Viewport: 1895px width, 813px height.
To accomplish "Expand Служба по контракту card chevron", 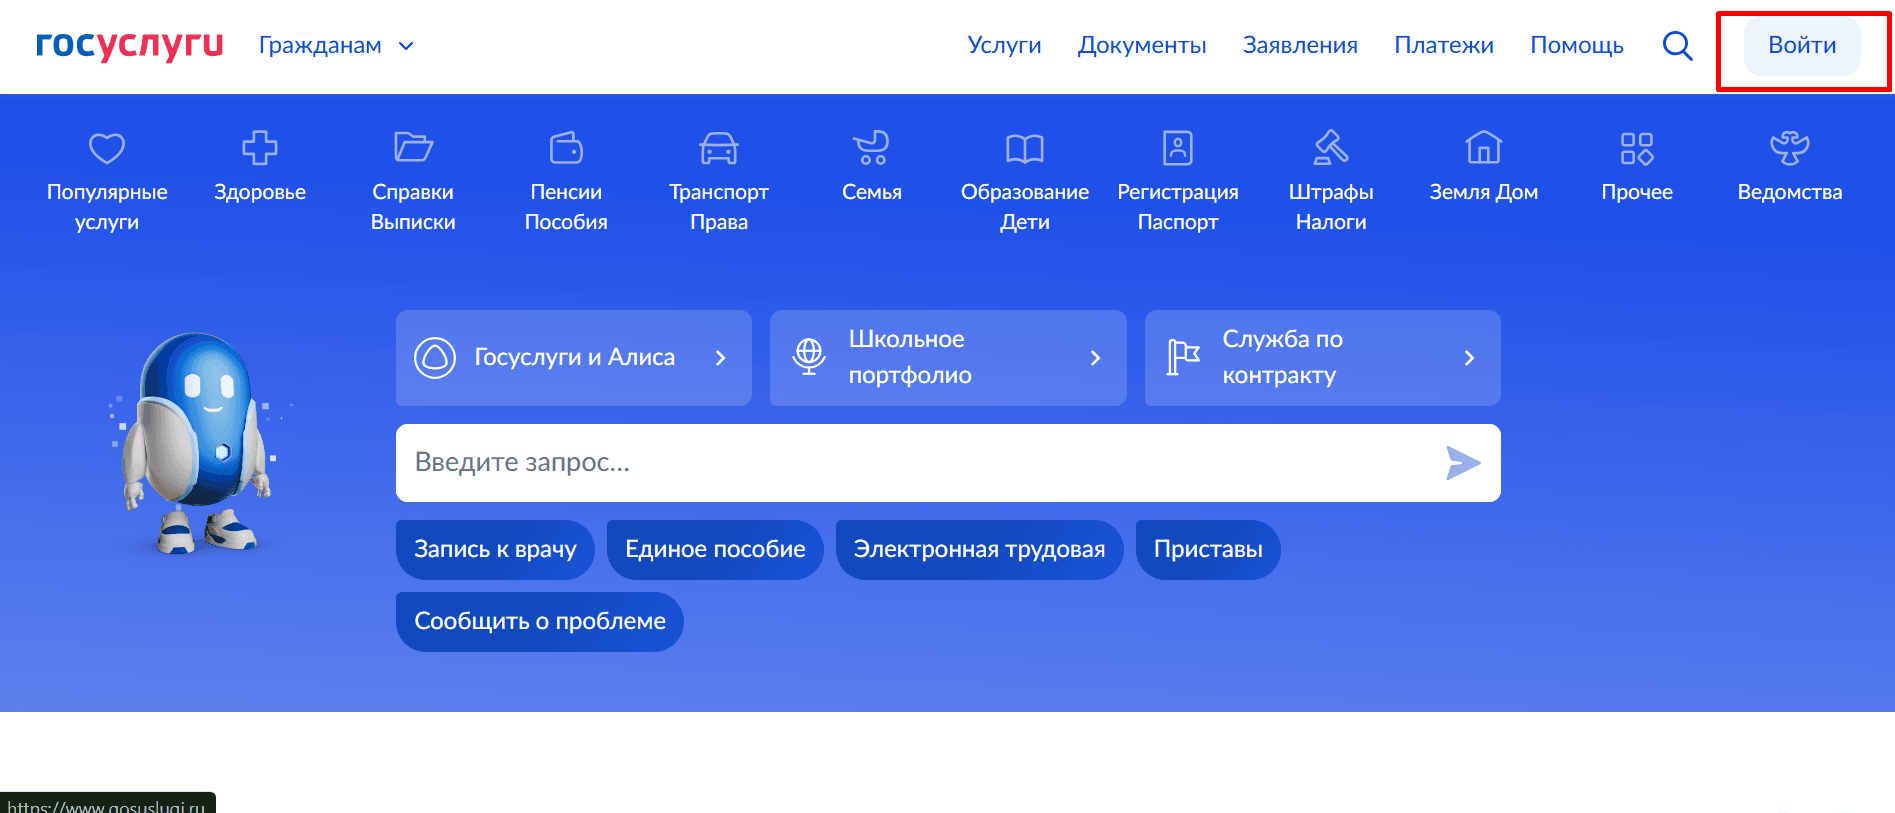I will coord(1469,358).
